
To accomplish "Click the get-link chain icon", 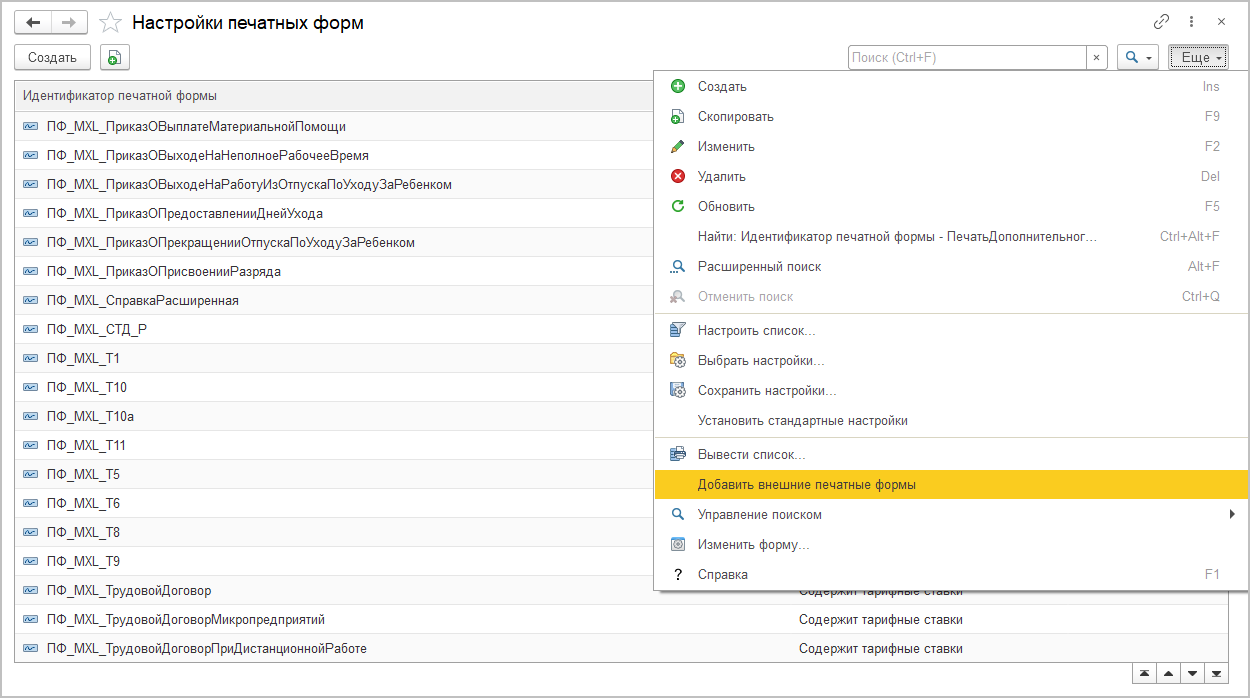I will (x=1161, y=22).
